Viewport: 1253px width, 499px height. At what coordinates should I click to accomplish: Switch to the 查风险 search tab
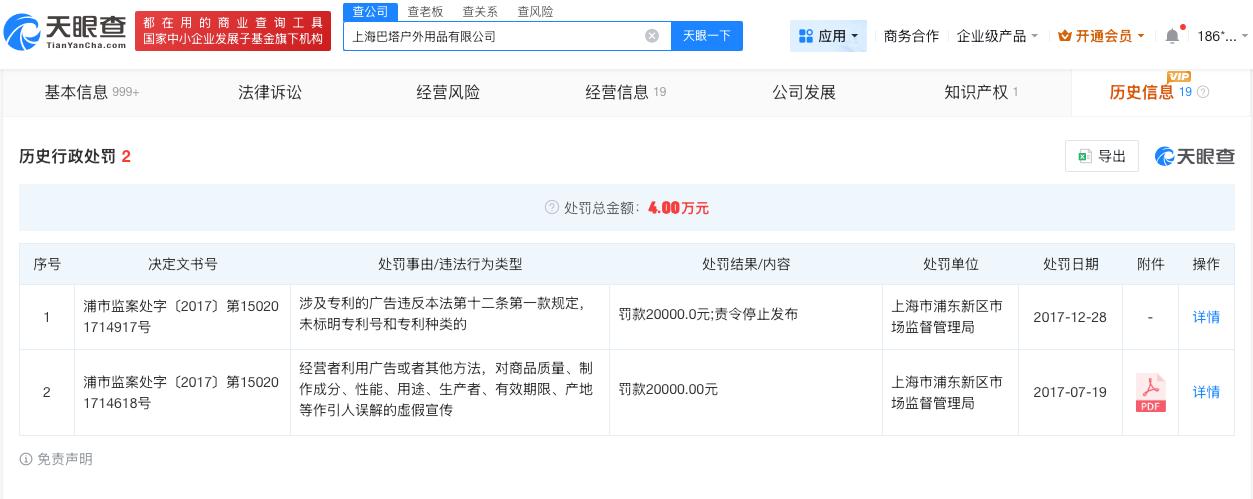pos(535,12)
